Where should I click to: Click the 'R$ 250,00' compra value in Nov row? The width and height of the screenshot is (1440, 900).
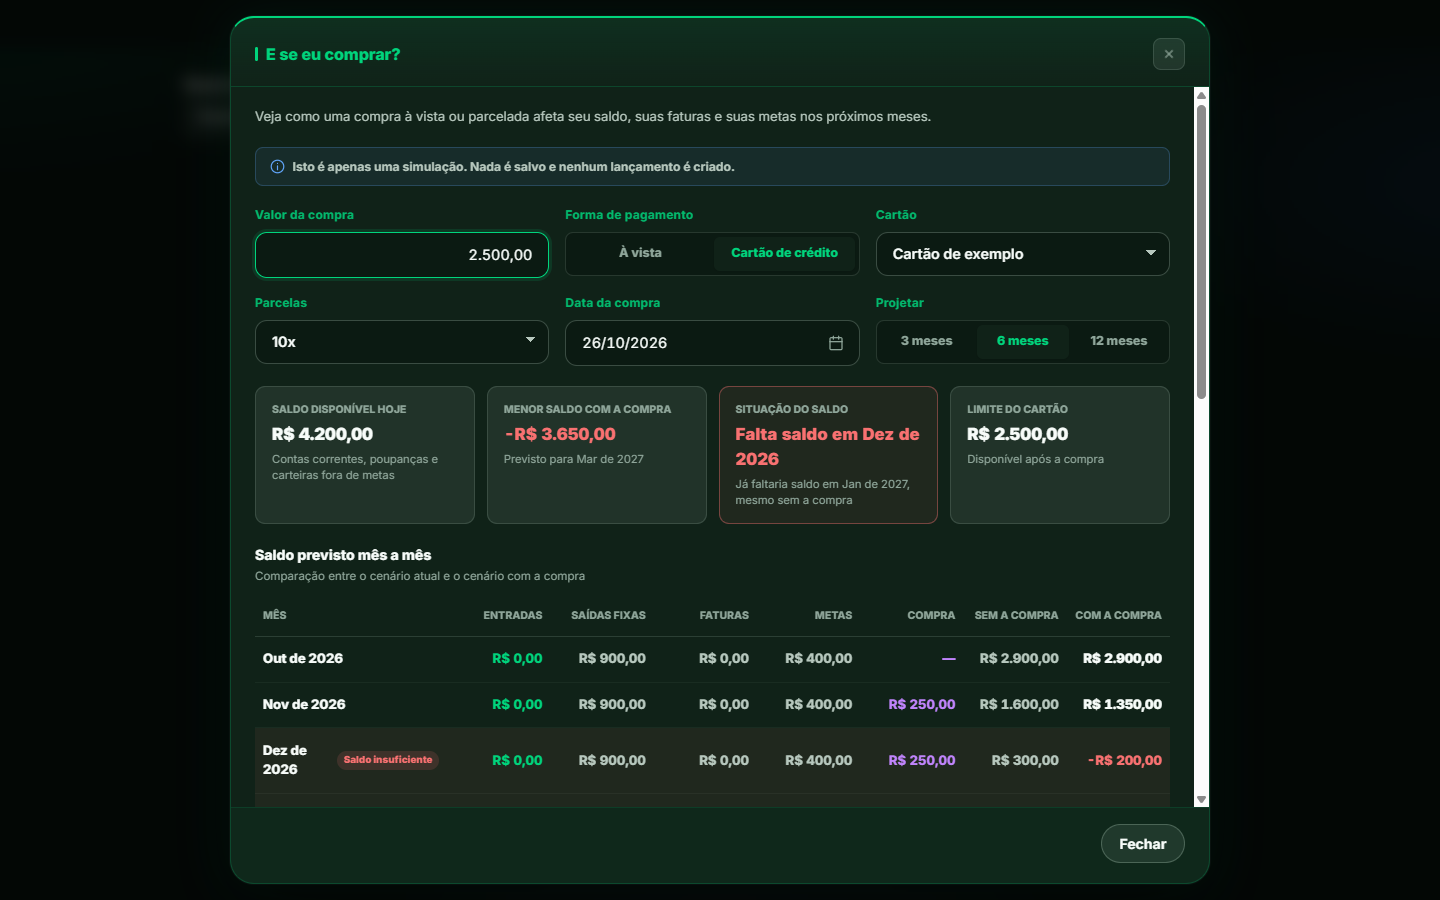point(922,705)
